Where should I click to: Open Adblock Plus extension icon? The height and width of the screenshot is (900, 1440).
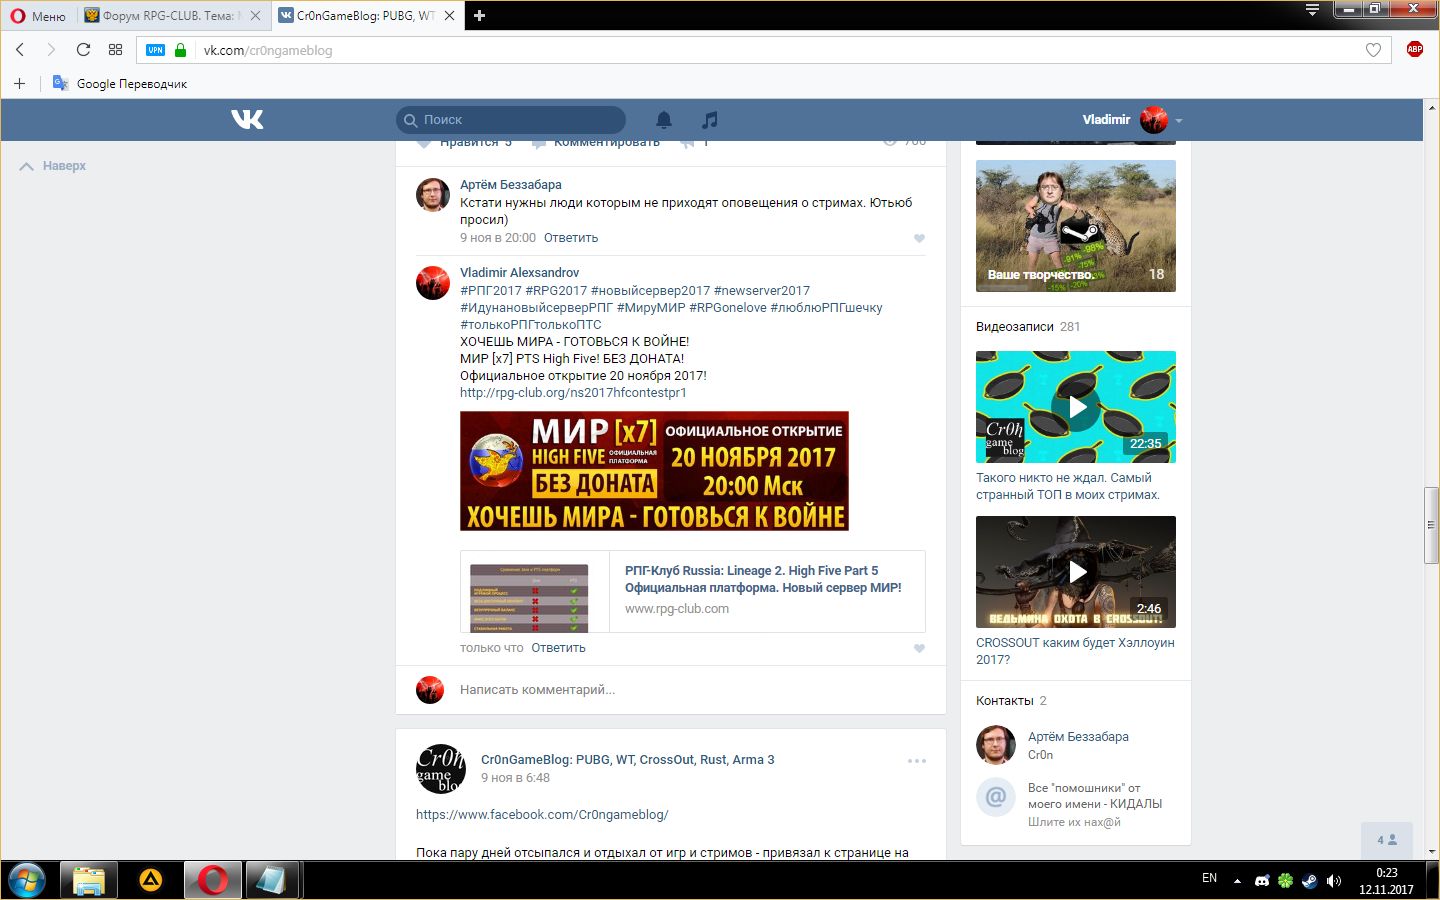[1414, 49]
